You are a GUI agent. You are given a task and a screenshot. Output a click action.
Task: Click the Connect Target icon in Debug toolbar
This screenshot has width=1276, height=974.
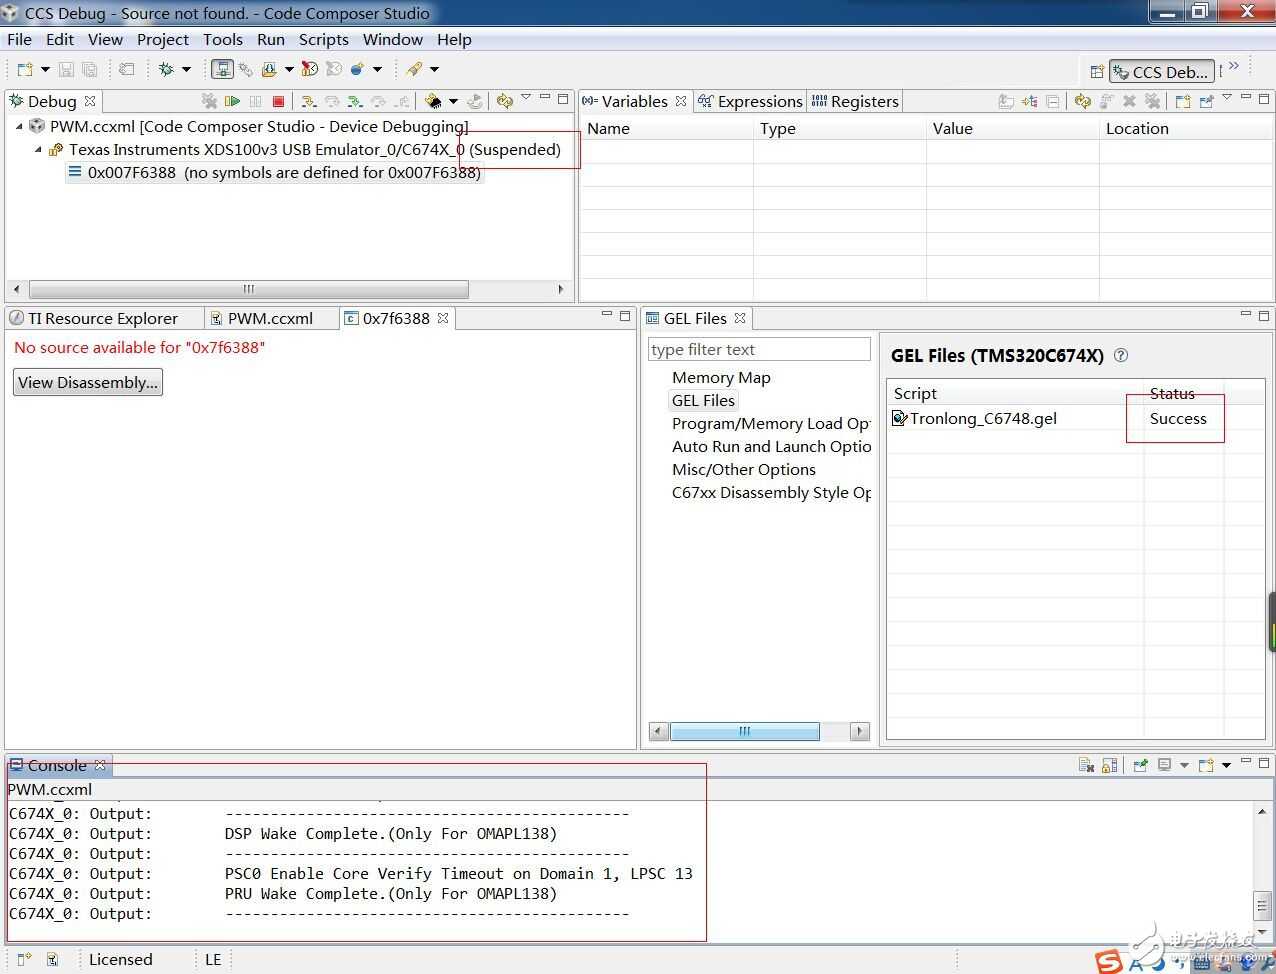(x=433, y=101)
